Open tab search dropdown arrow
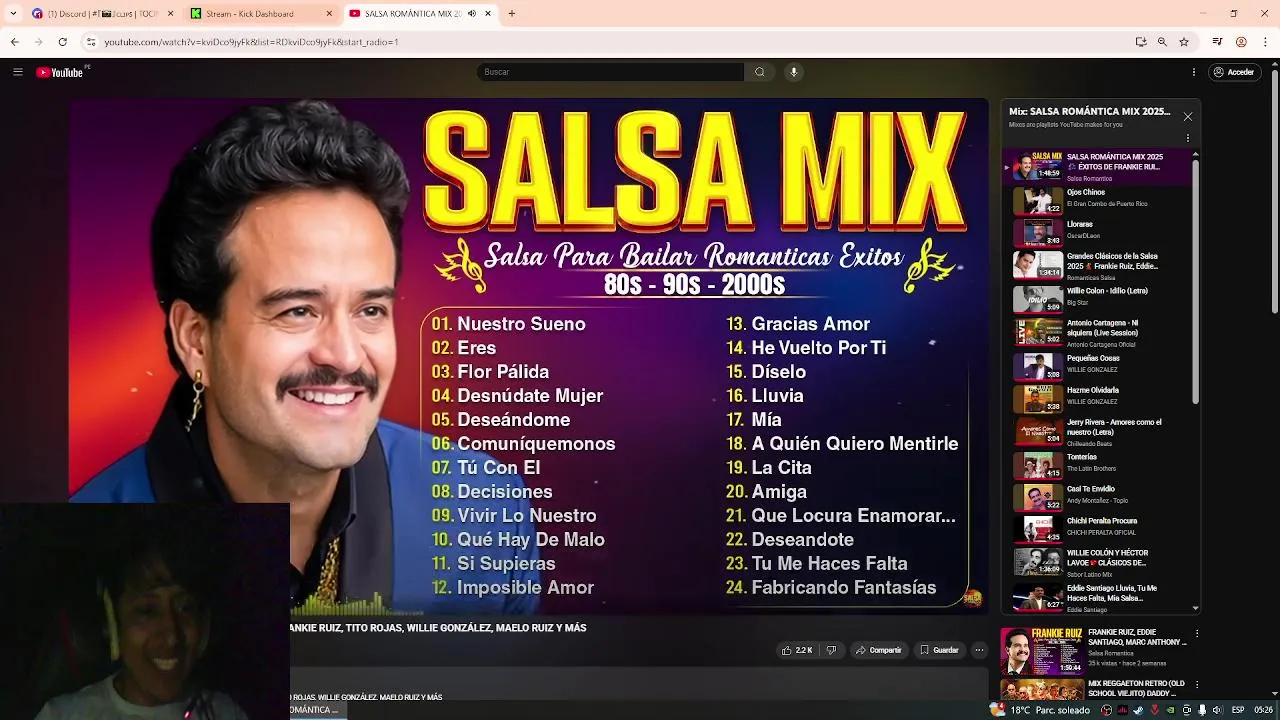Screen dimensions: 1280x720 point(12,14)
